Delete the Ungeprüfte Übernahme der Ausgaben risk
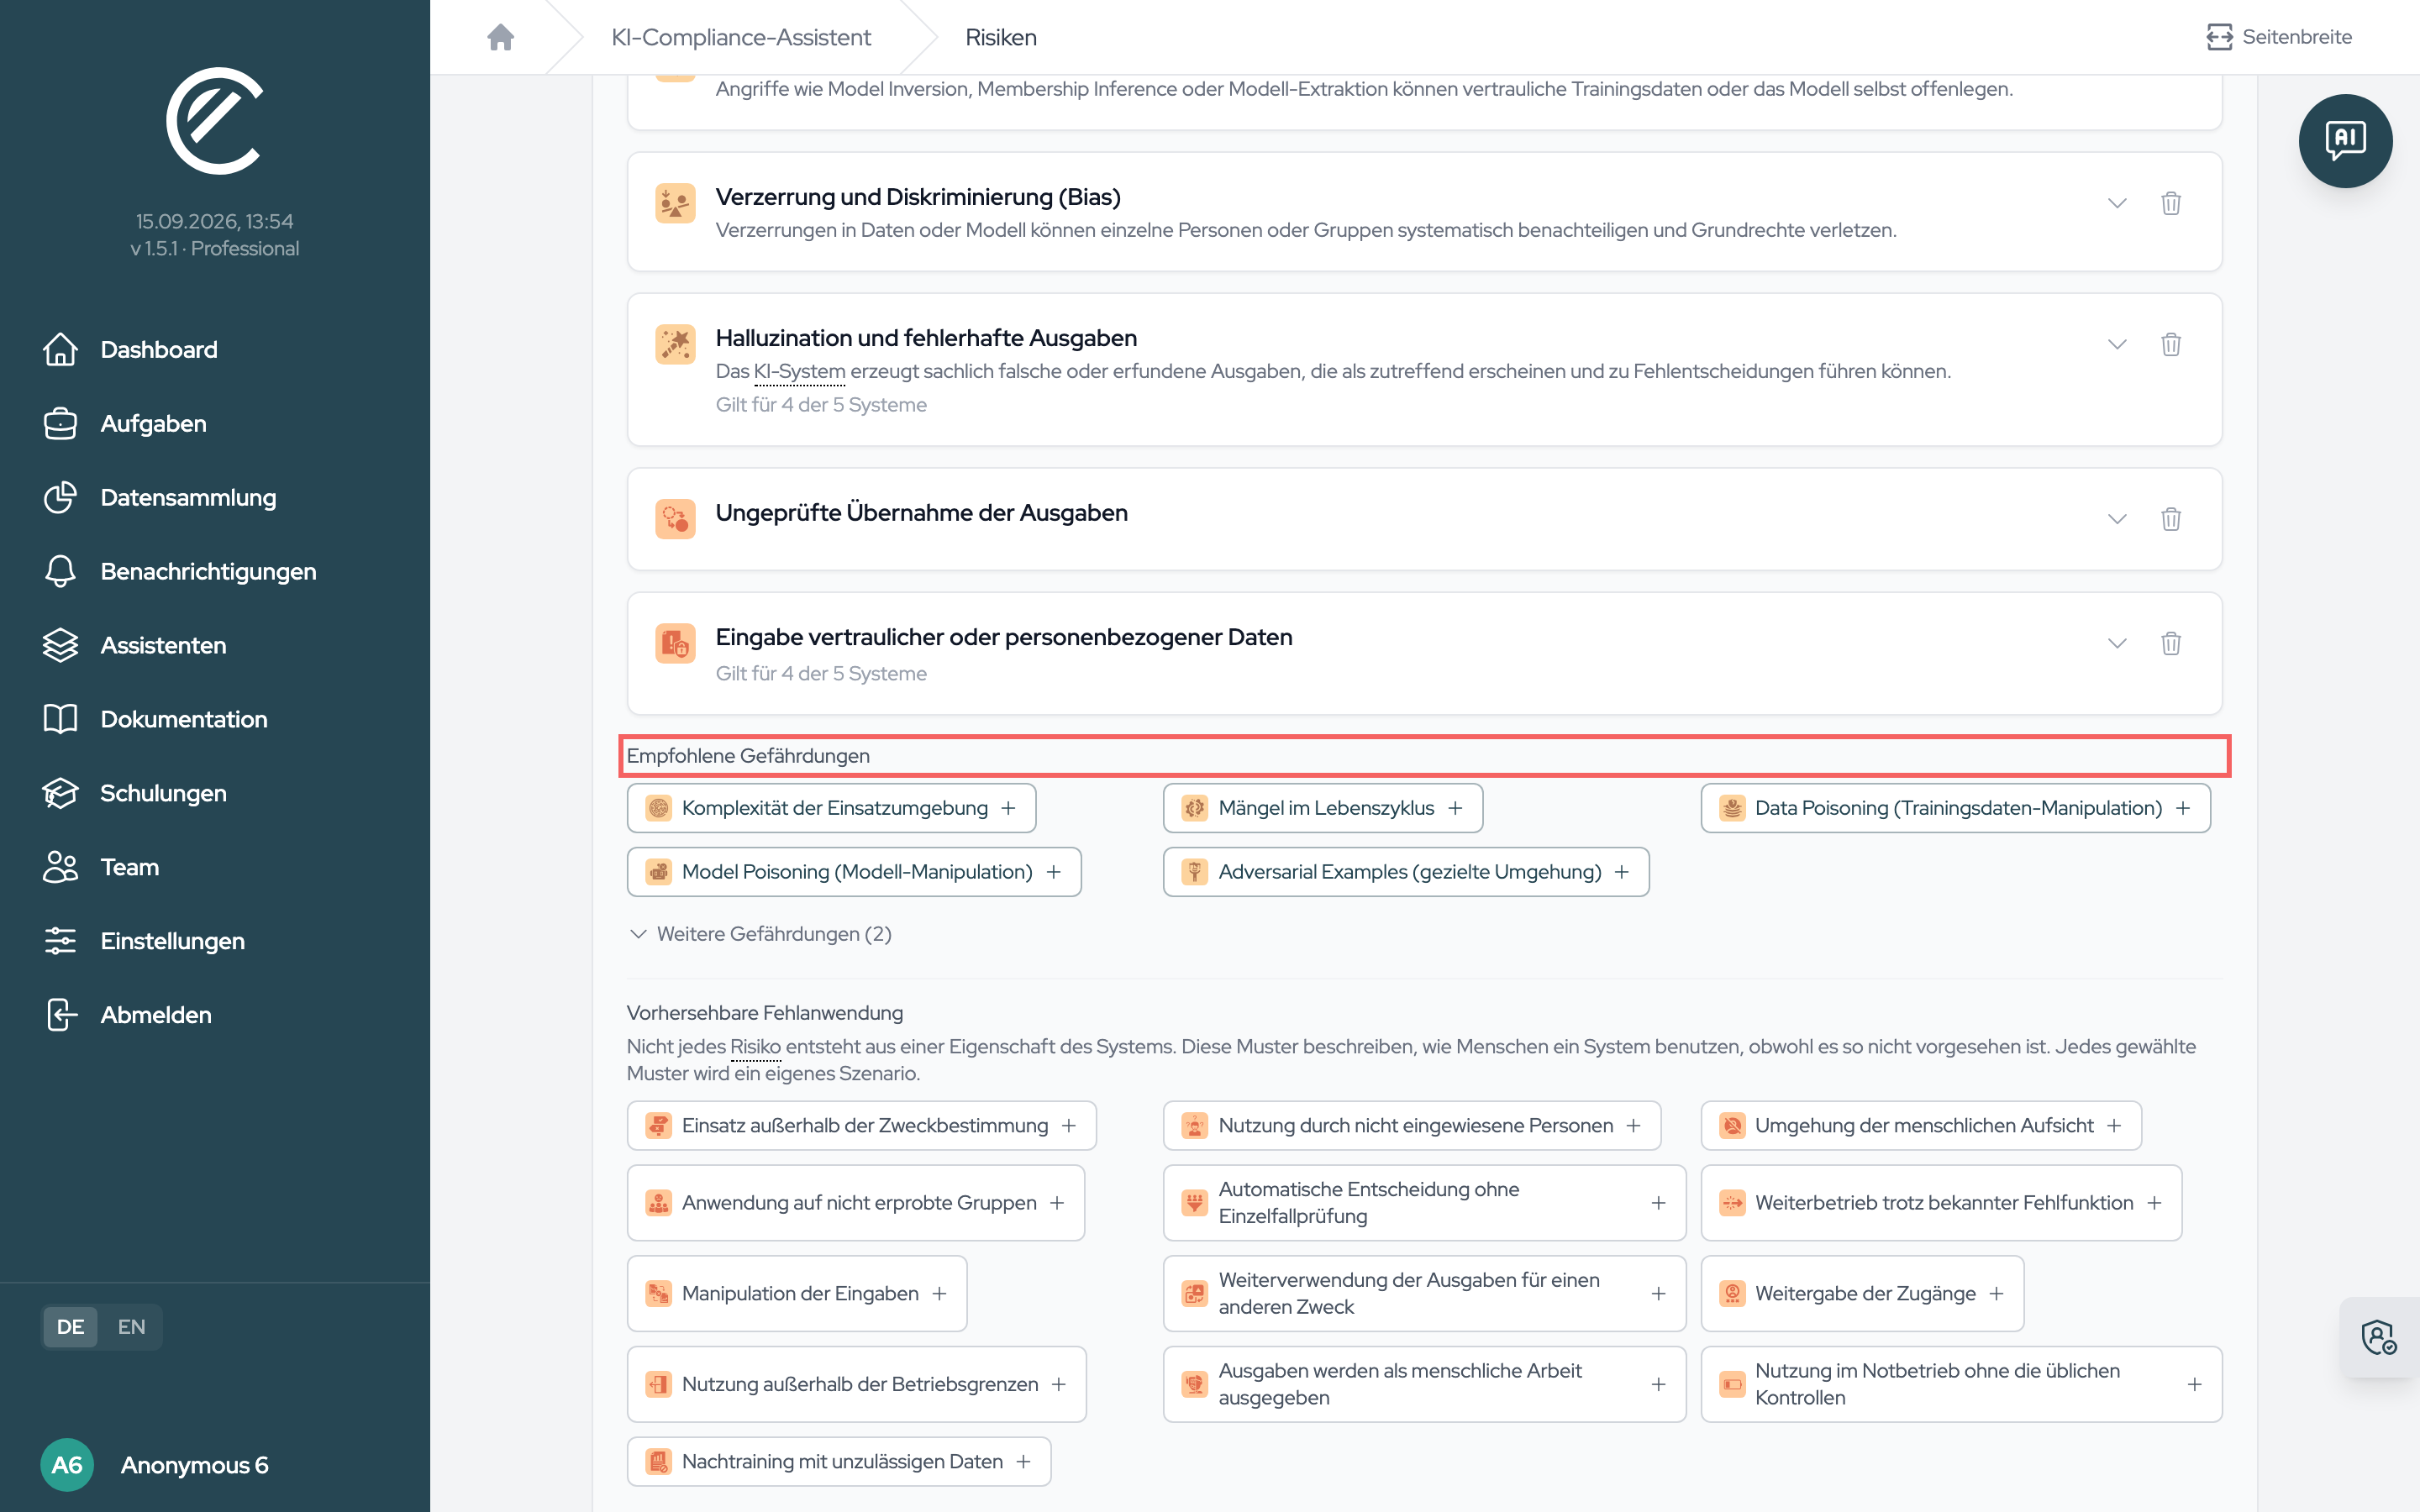 click(2170, 519)
